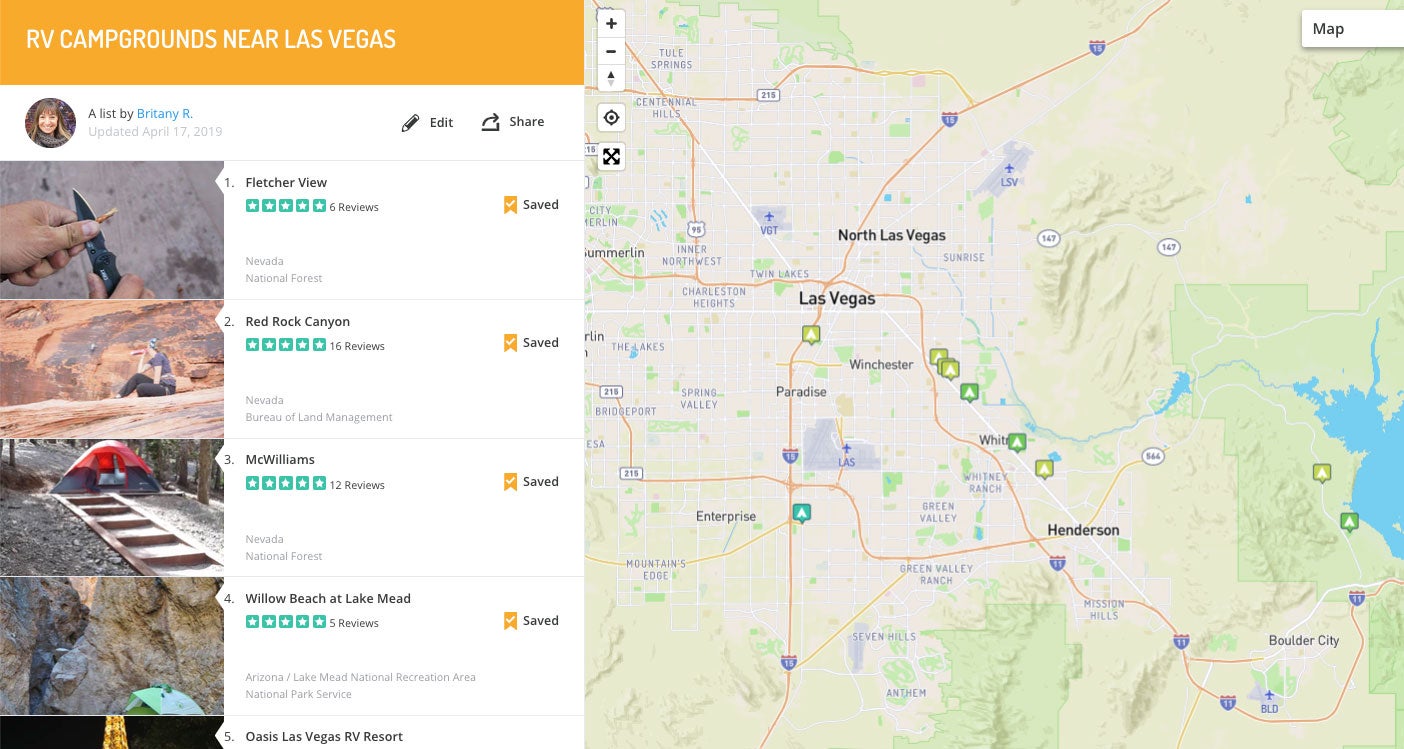Screen dimensions: 1404x749
Task: Click the 6 Reviews text
Action: coord(354,208)
